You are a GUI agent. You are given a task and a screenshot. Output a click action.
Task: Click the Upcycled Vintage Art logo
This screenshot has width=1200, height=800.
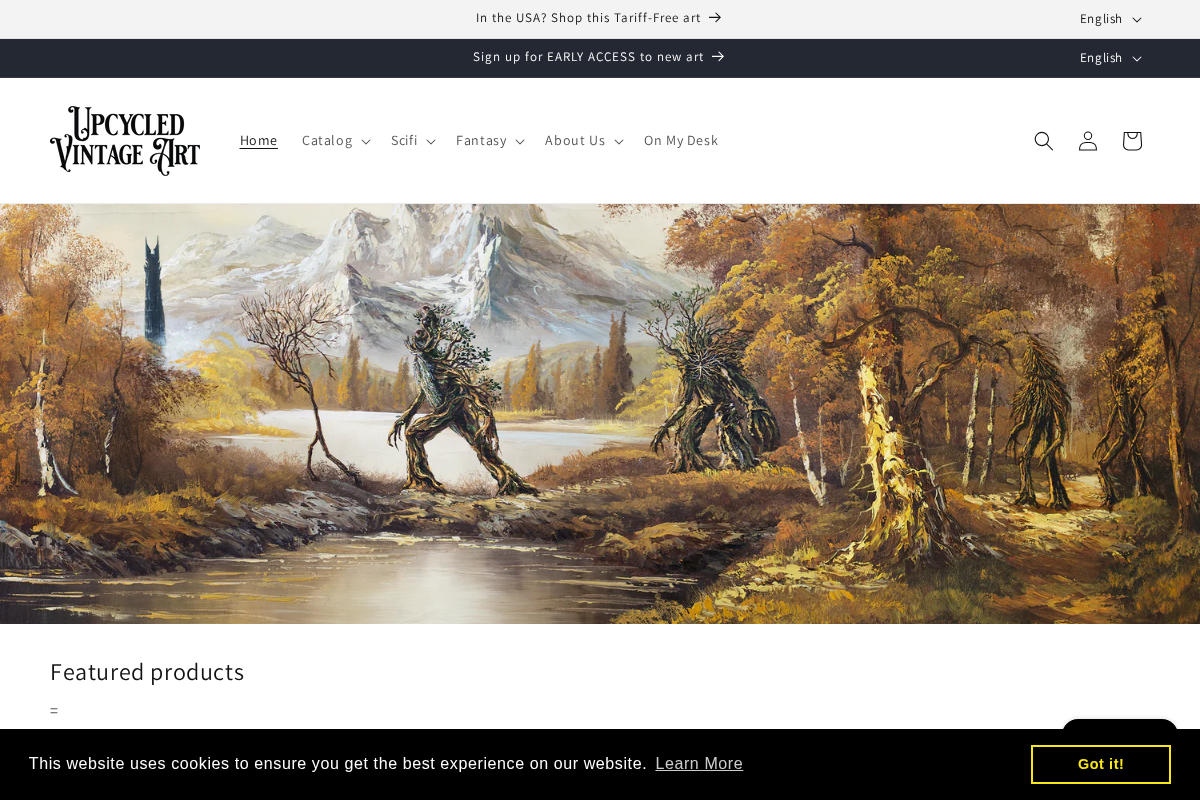(x=125, y=140)
